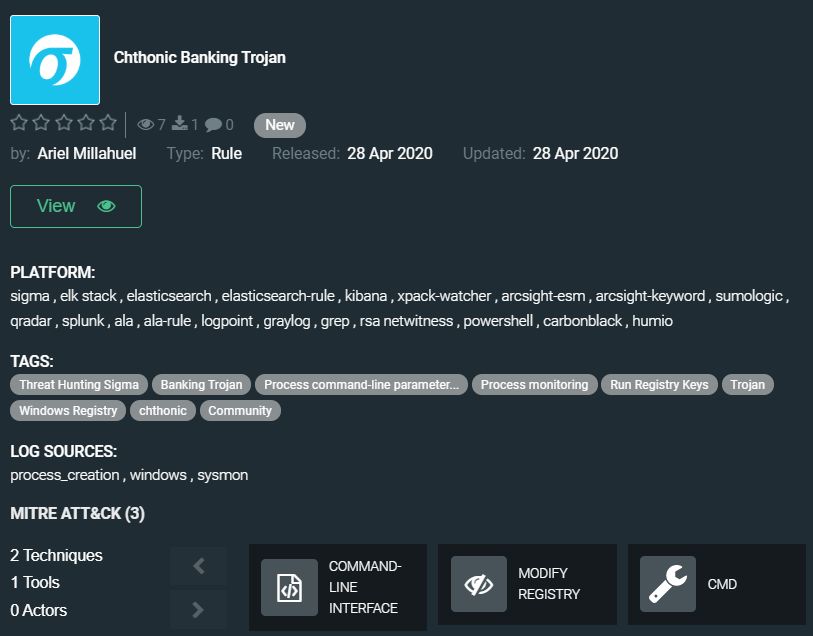The image size is (813, 636).
Task: Click the 1 Tools count
Action: pyautogui.click(x=35, y=583)
